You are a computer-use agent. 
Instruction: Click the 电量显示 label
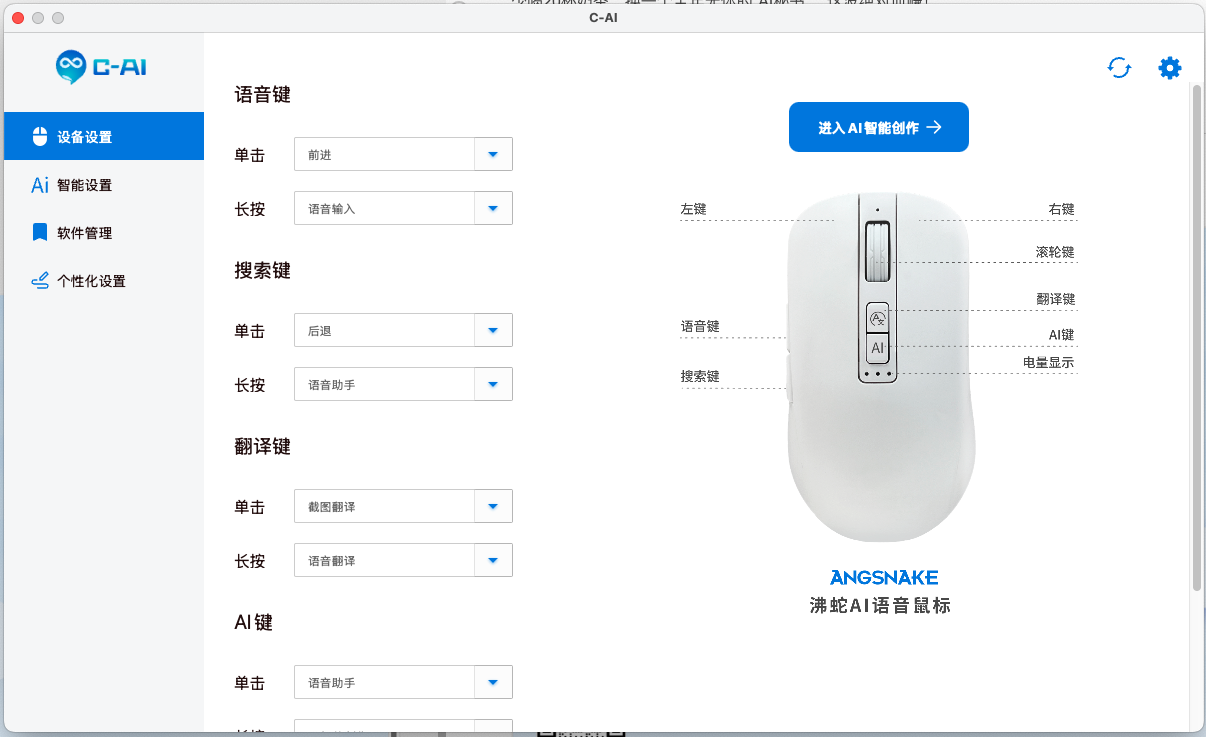click(1048, 363)
